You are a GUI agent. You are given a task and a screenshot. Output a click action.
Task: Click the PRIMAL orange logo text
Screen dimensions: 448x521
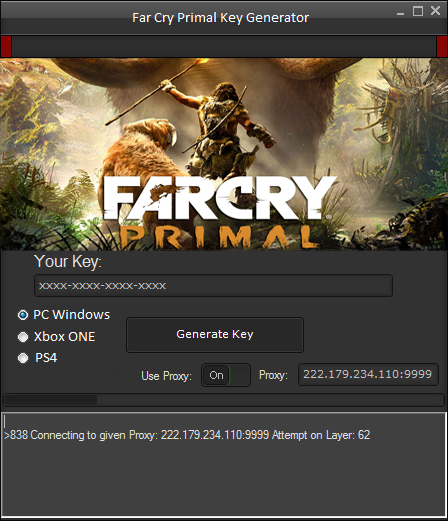(x=219, y=237)
